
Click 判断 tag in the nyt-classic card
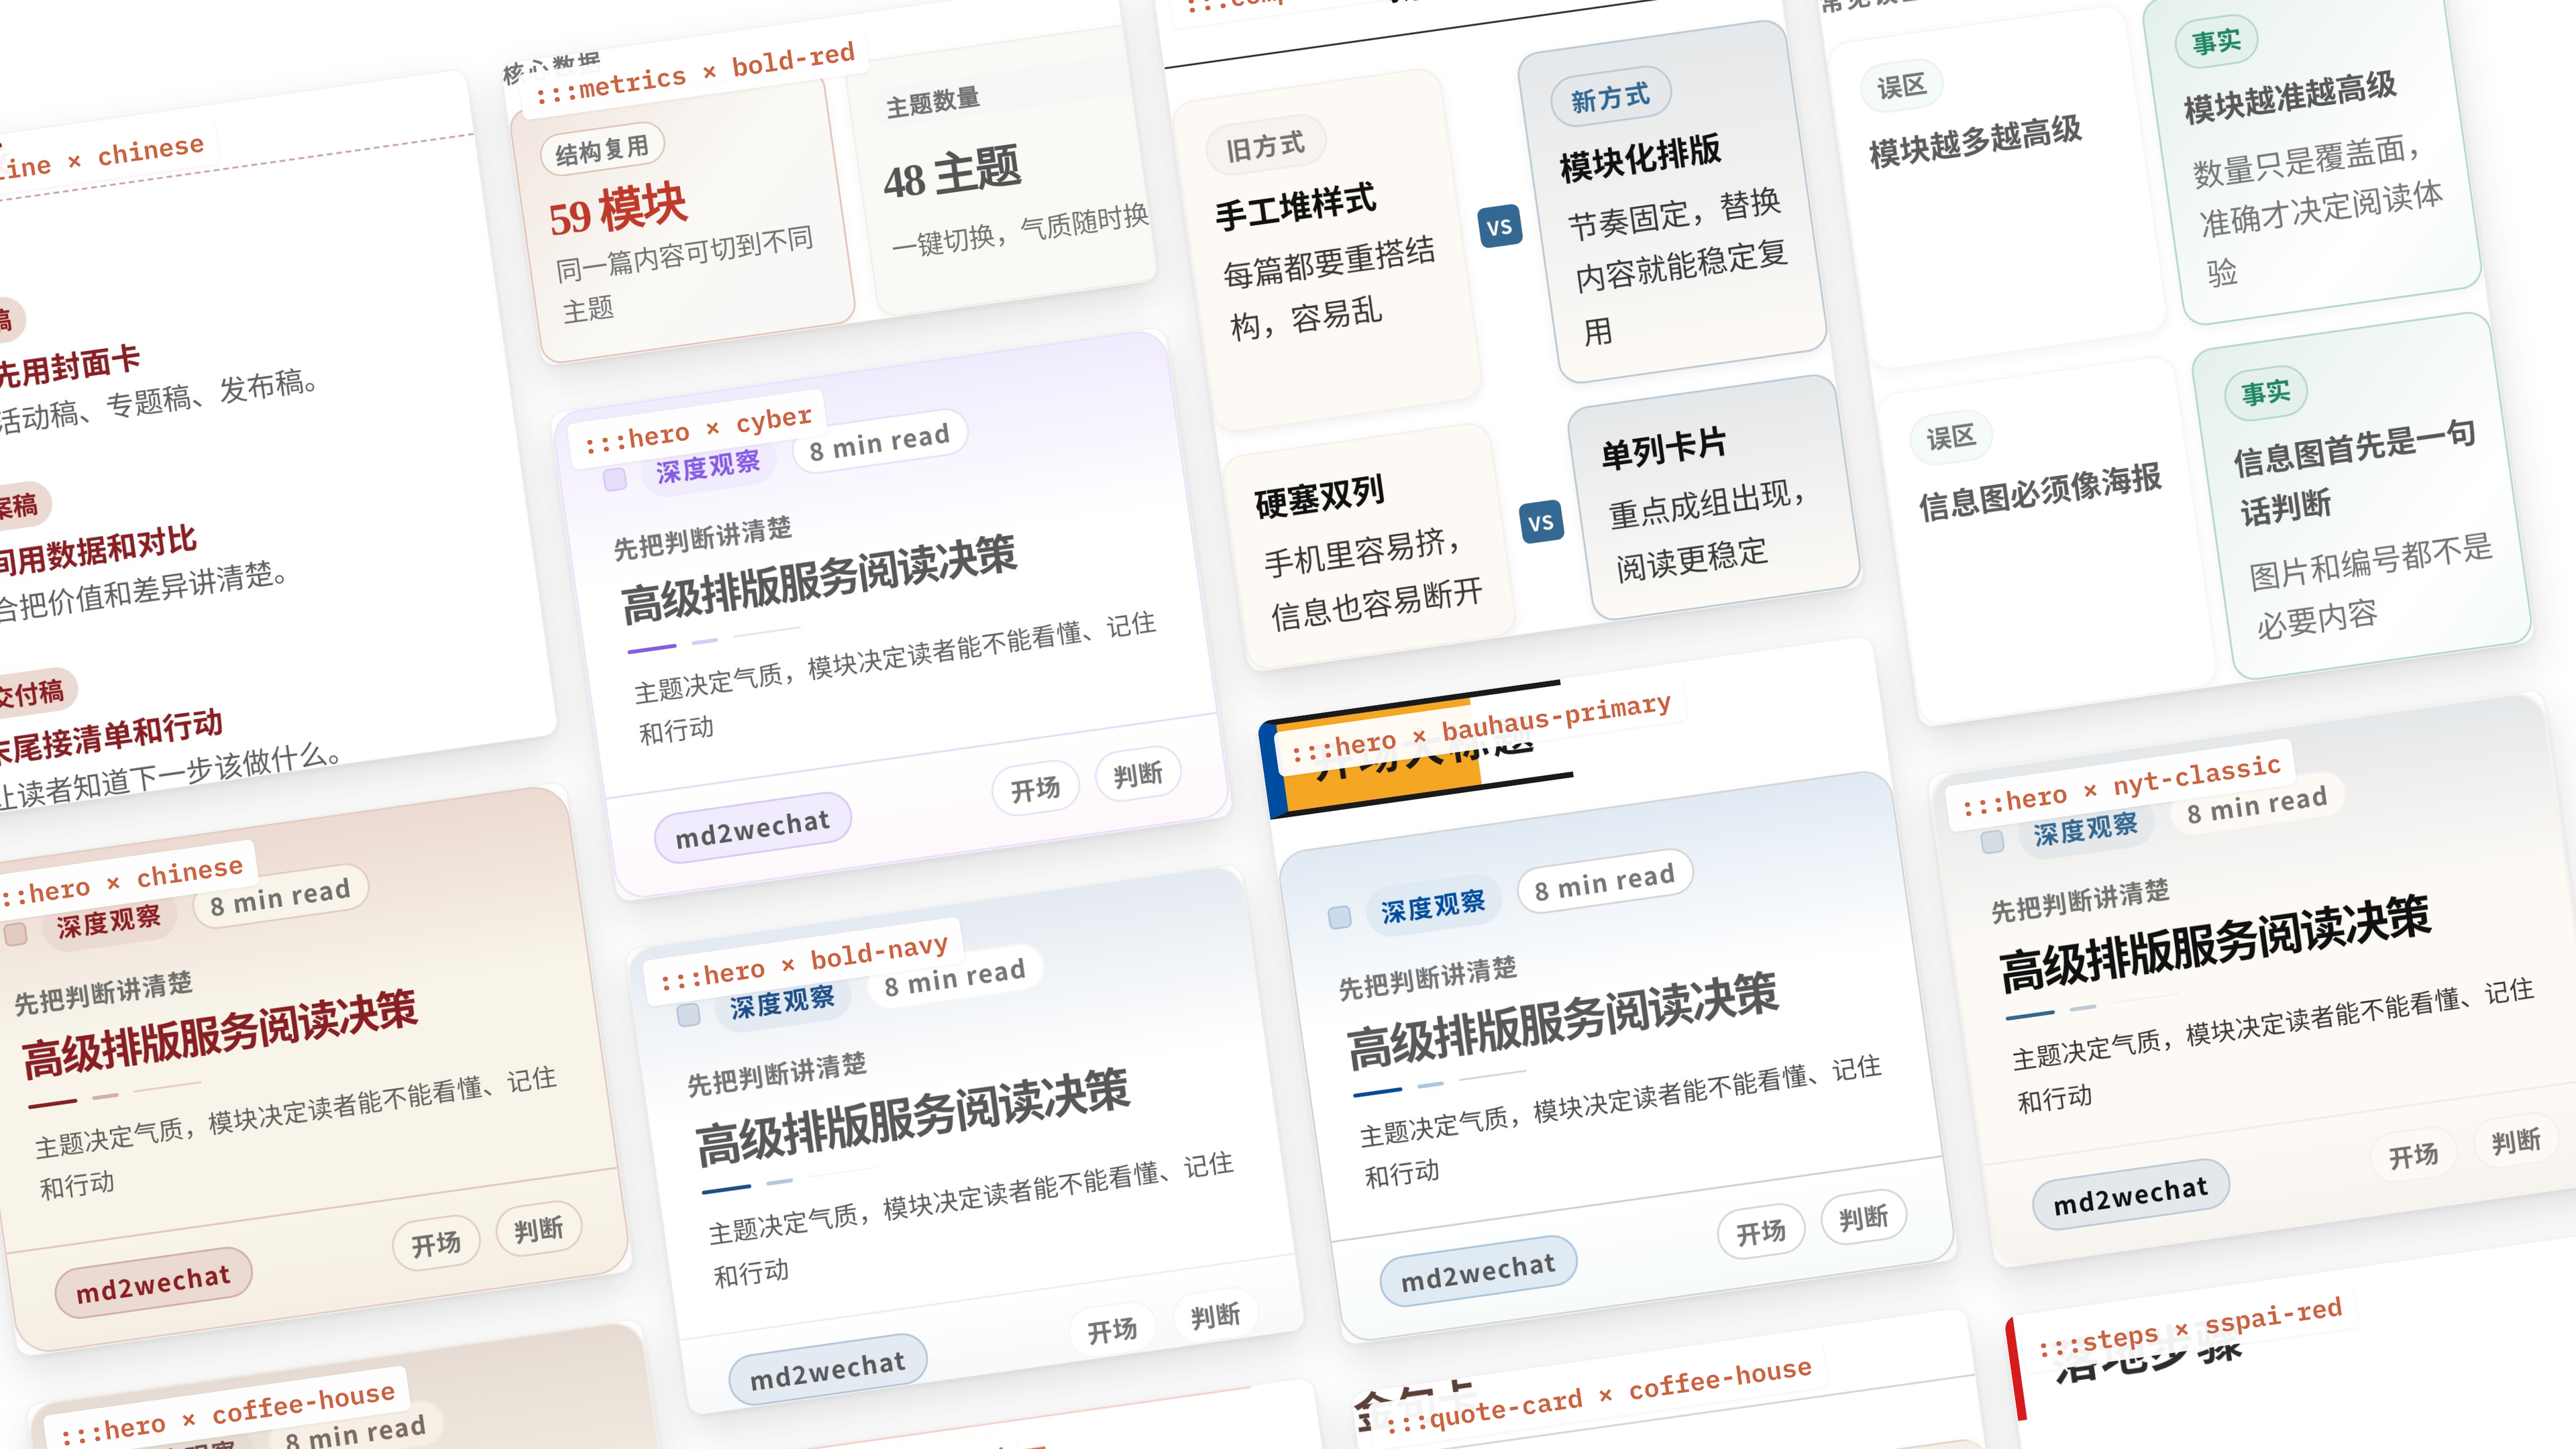[x=2516, y=1141]
